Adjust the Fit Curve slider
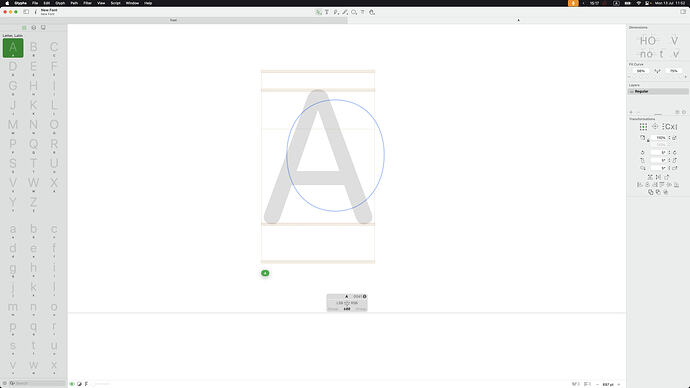Screen dimensions: 690x388 point(657,77)
